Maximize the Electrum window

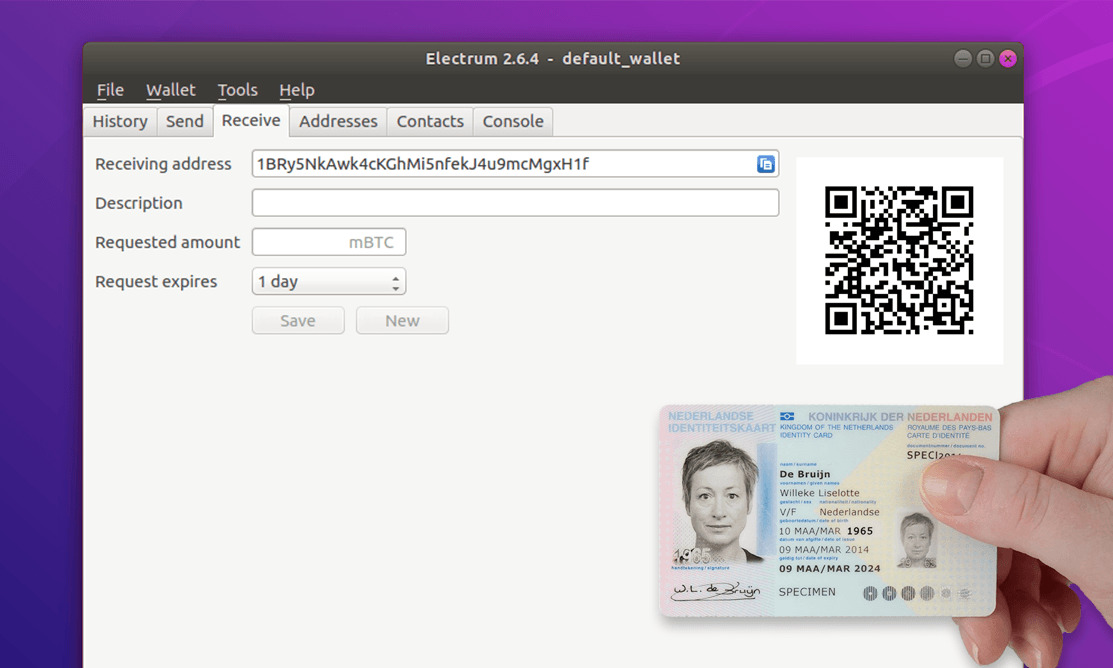click(x=985, y=59)
